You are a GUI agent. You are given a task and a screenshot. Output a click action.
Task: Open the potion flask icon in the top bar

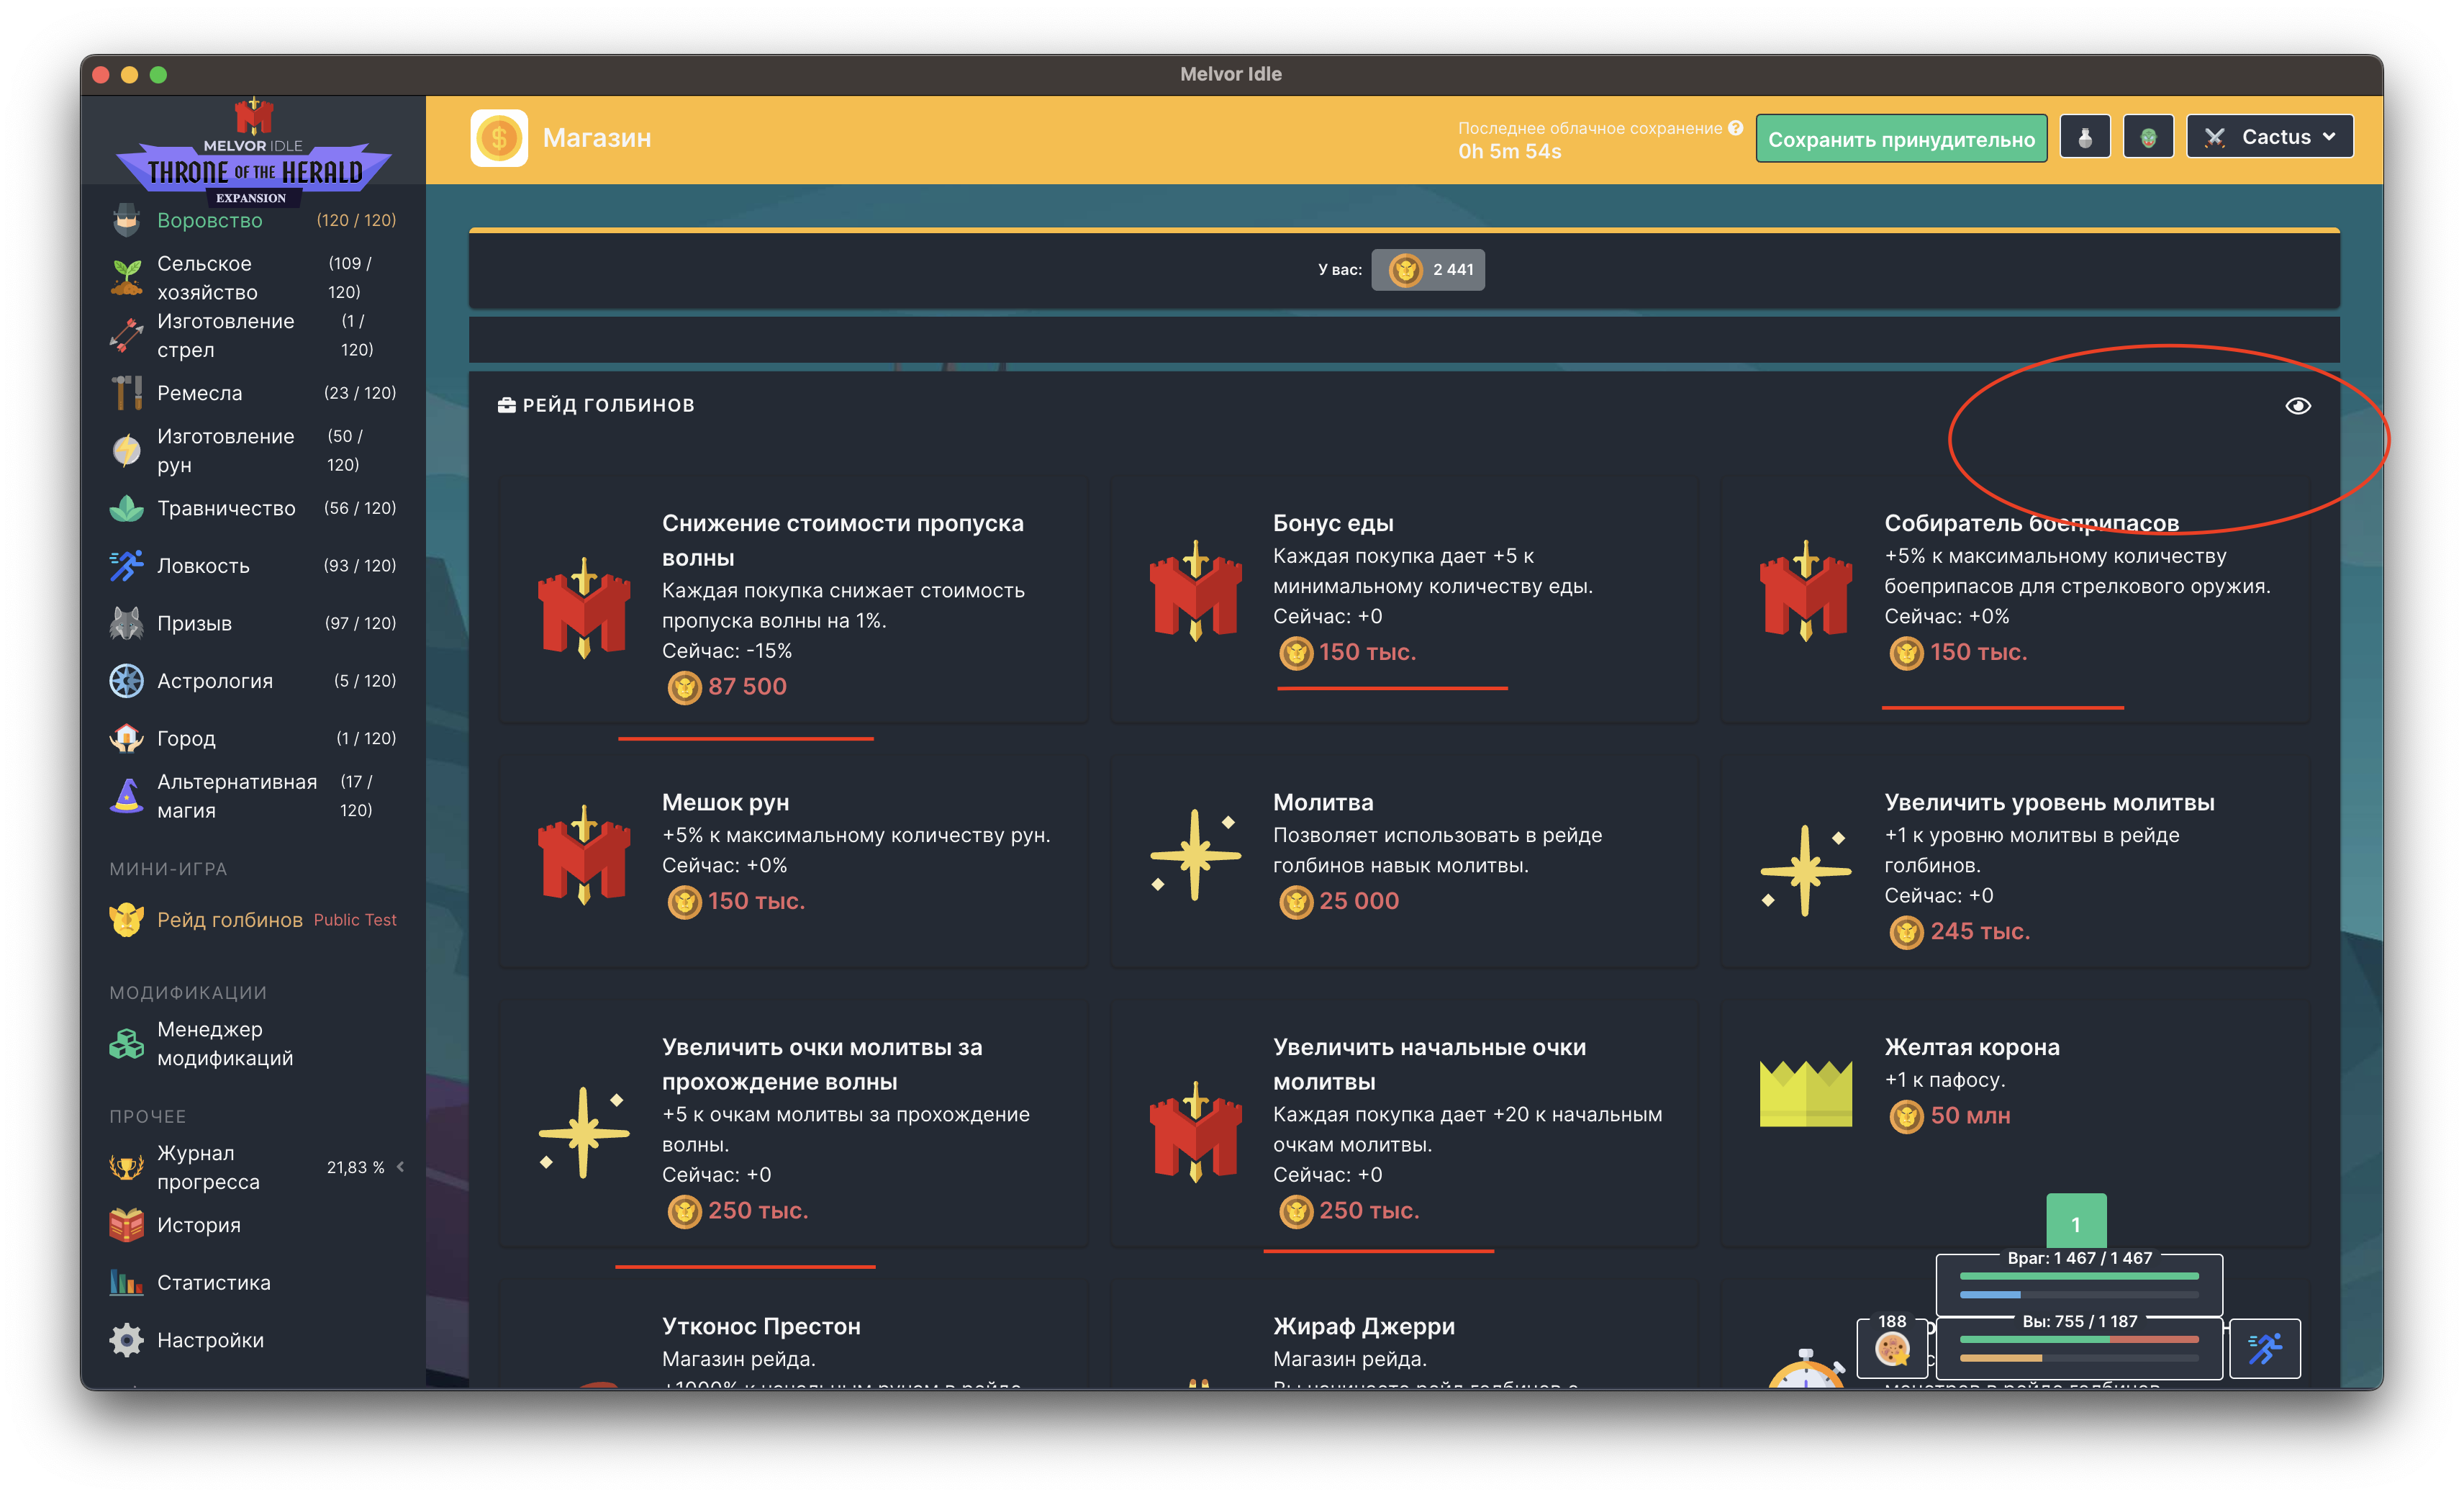pos(2085,136)
